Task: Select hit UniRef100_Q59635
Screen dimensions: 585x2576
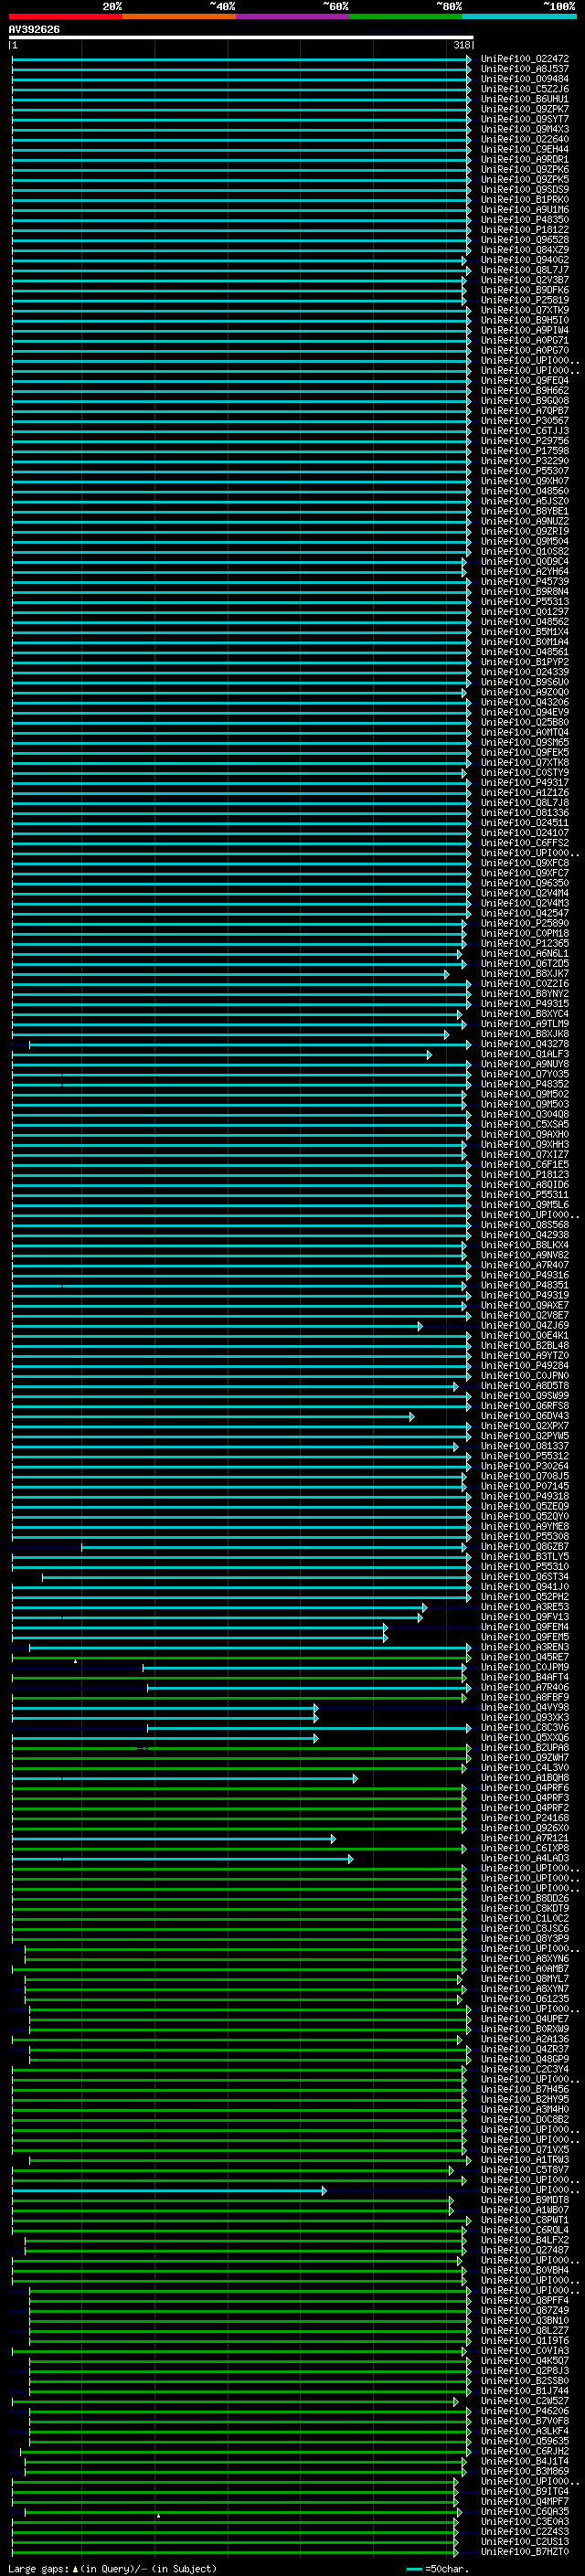Action: (524, 2442)
